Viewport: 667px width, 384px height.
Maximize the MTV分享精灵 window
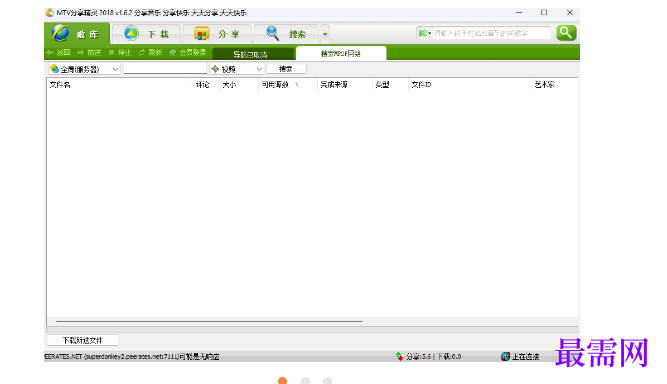tap(544, 13)
